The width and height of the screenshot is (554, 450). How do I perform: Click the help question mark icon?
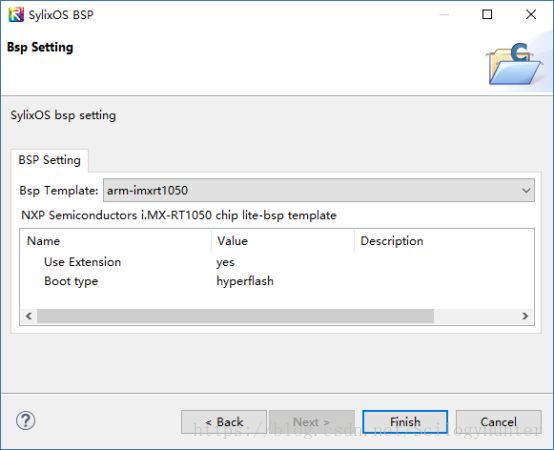tap(25, 420)
